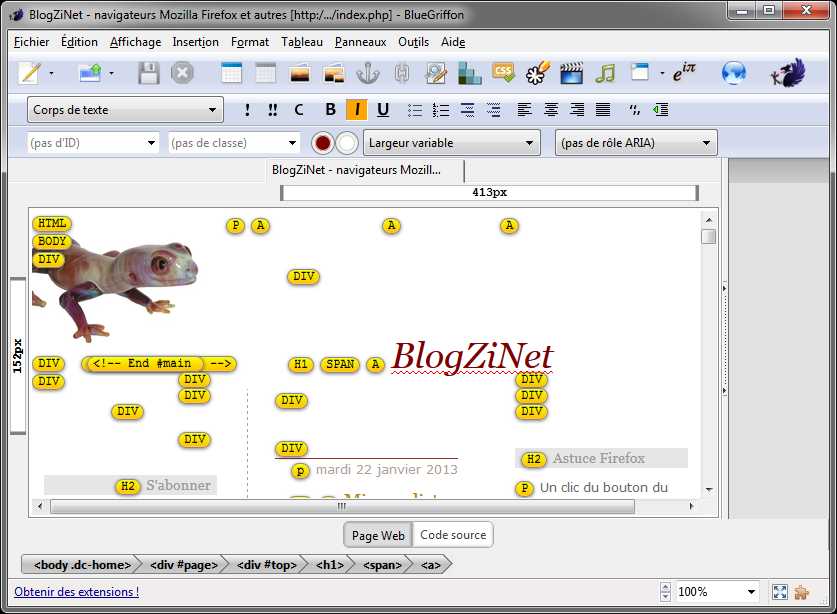Viewport: 837px width, 614px height.
Task: Open the Corps de texte paragraph dropdown
Action: 125,110
